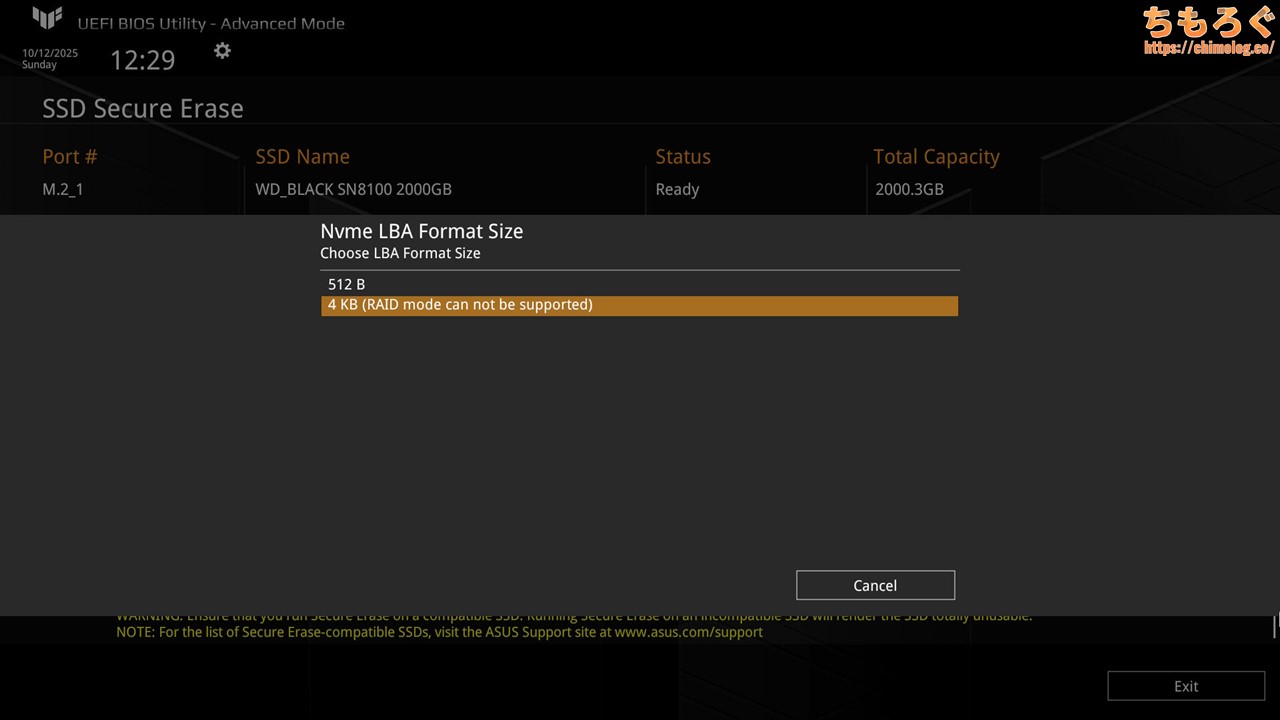Click the Ready status value
Image resolution: width=1280 pixels, height=720 pixels.
[x=677, y=189]
